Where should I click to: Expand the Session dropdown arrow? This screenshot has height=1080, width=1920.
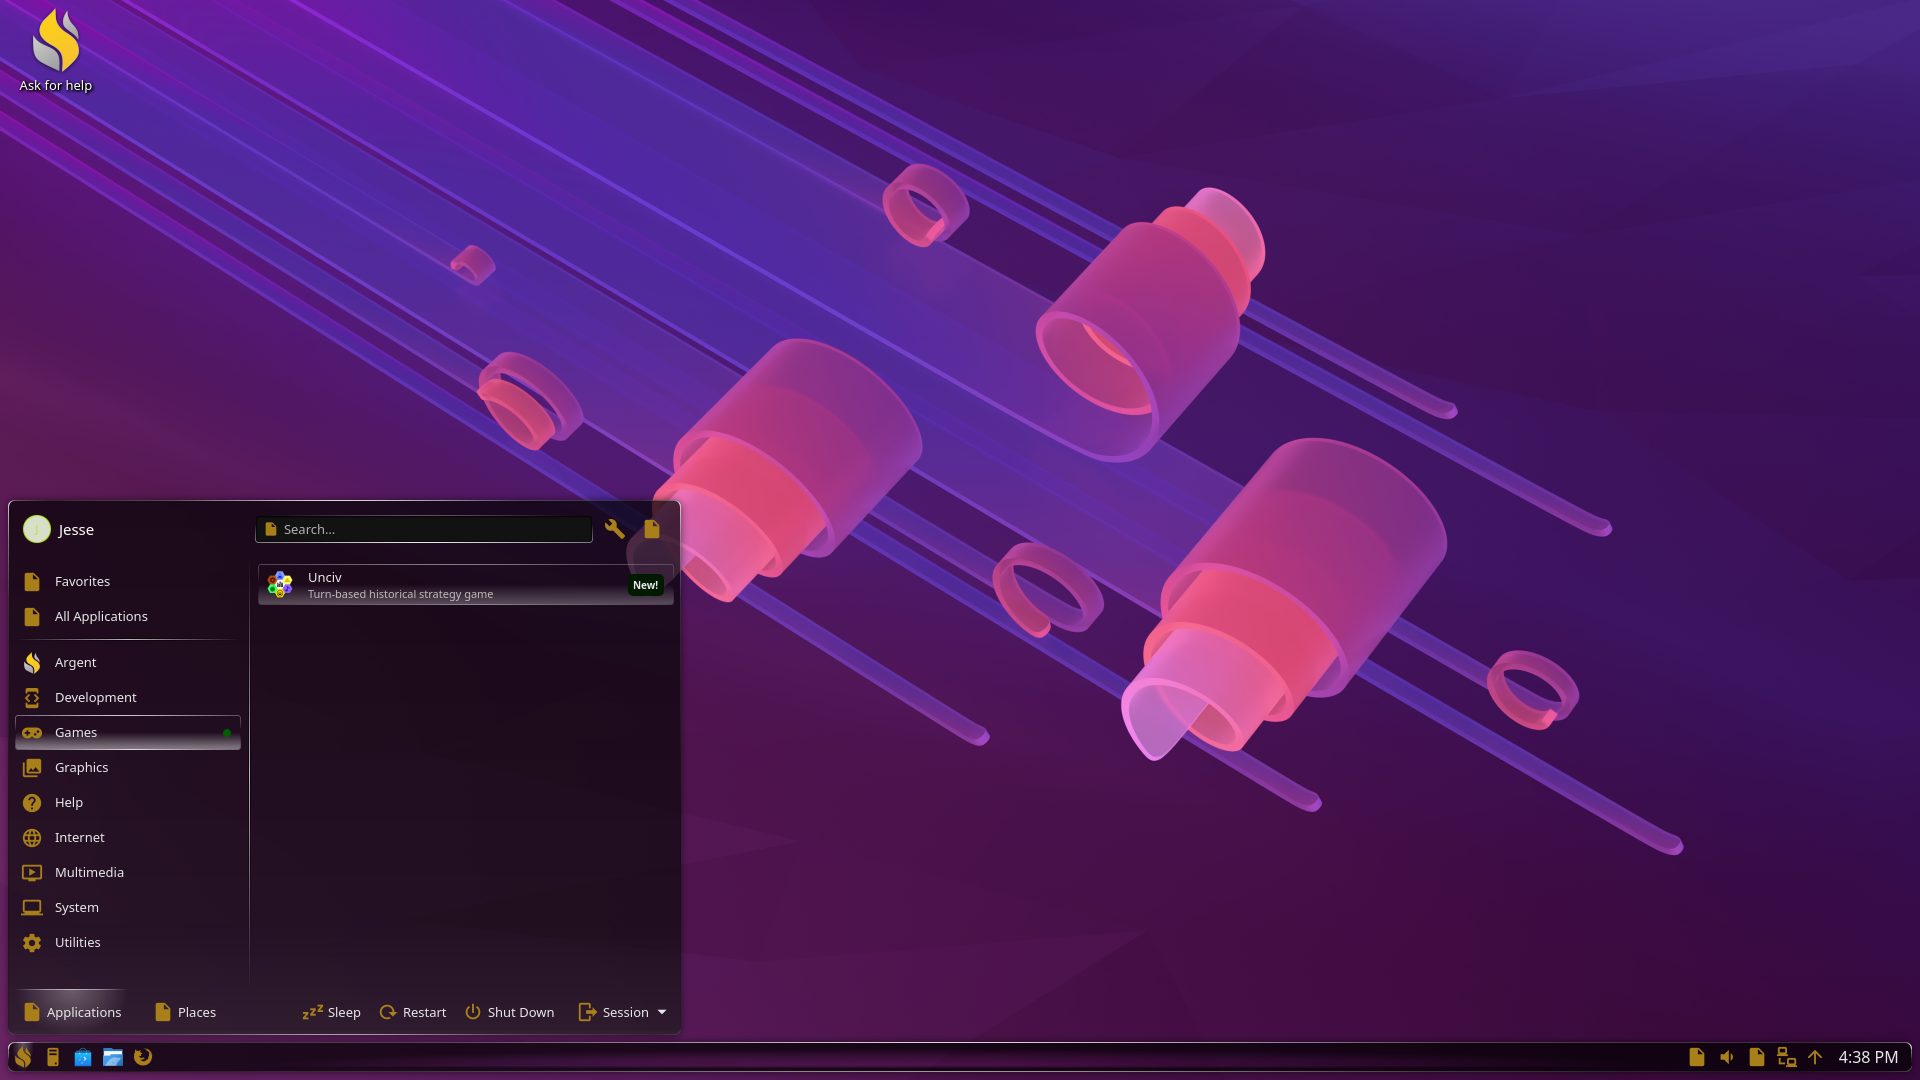(x=662, y=1012)
